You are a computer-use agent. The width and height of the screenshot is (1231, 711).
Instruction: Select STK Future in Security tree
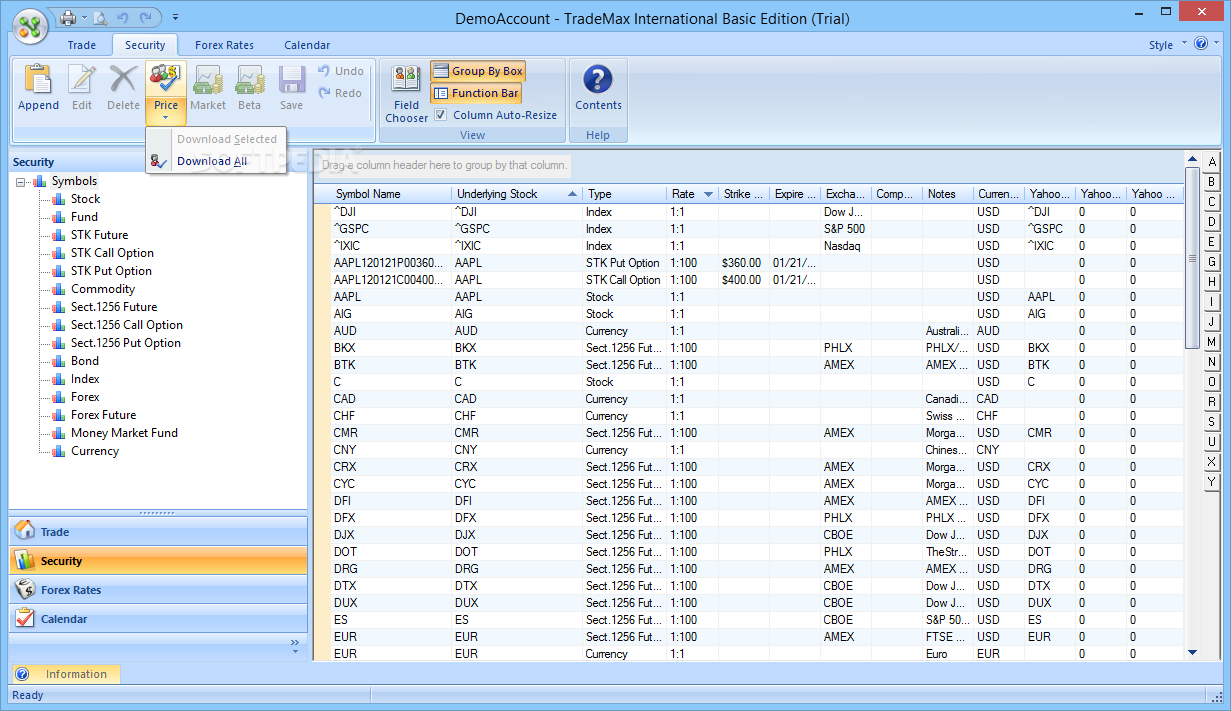coord(99,235)
